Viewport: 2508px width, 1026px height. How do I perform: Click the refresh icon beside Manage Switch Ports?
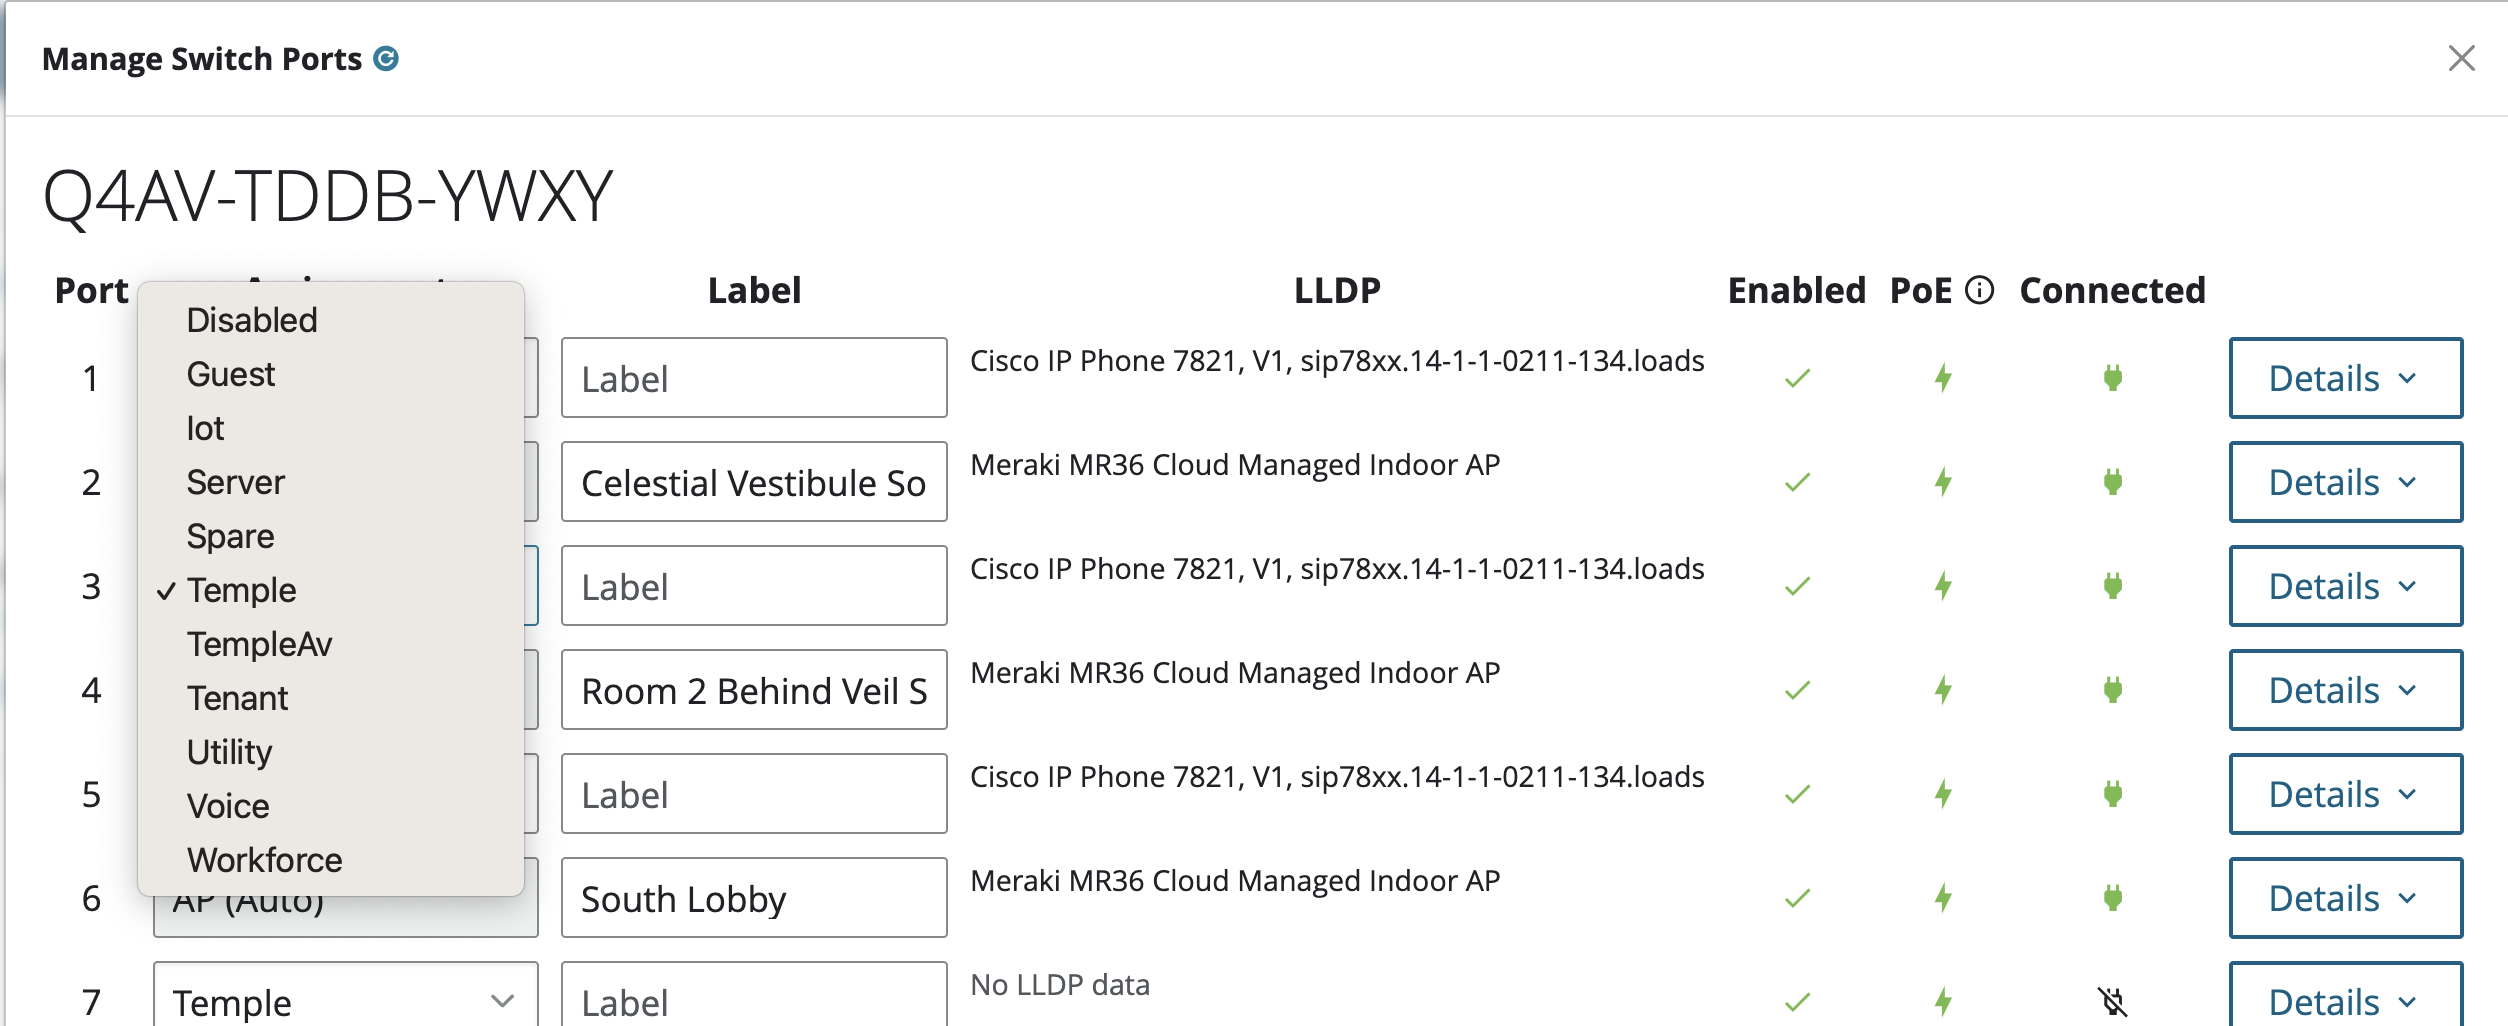point(386,59)
